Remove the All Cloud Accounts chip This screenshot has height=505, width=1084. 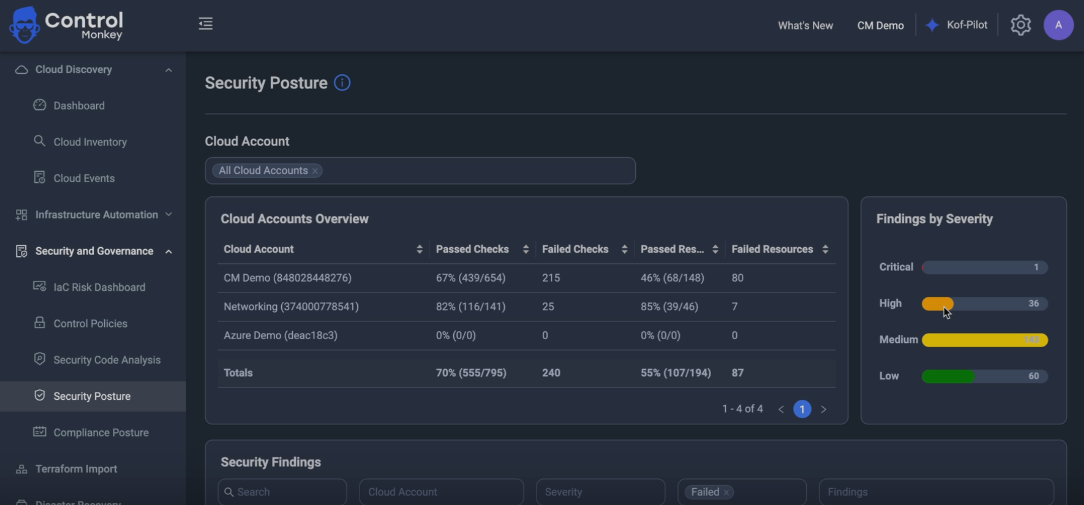(315, 171)
